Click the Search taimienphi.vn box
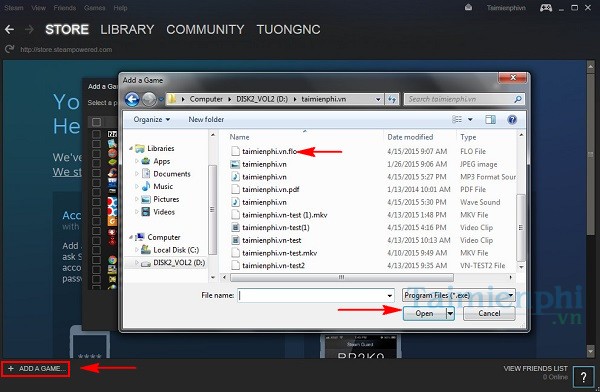This screenshot has width=600, height=392. pyautogui.click(x=463, y=99)
